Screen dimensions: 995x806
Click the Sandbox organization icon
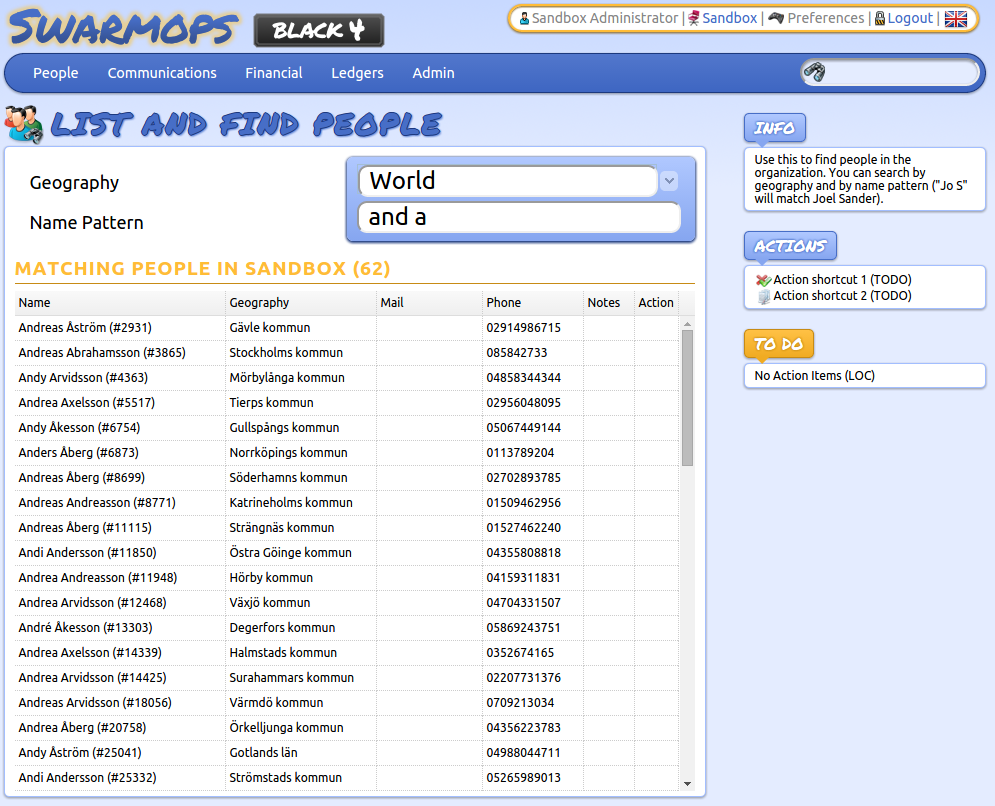point(694,18)
